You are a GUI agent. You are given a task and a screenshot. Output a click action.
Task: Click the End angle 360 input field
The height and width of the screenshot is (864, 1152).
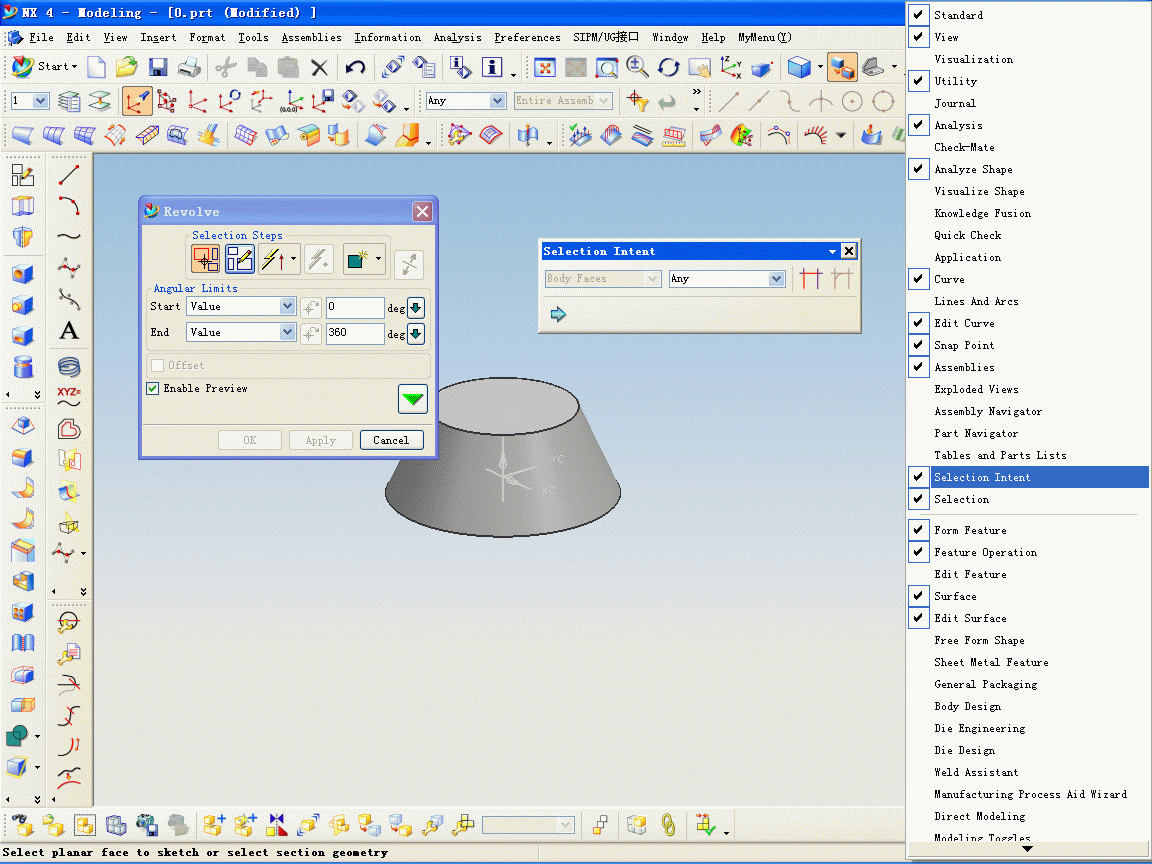click(x=355, y=333)
